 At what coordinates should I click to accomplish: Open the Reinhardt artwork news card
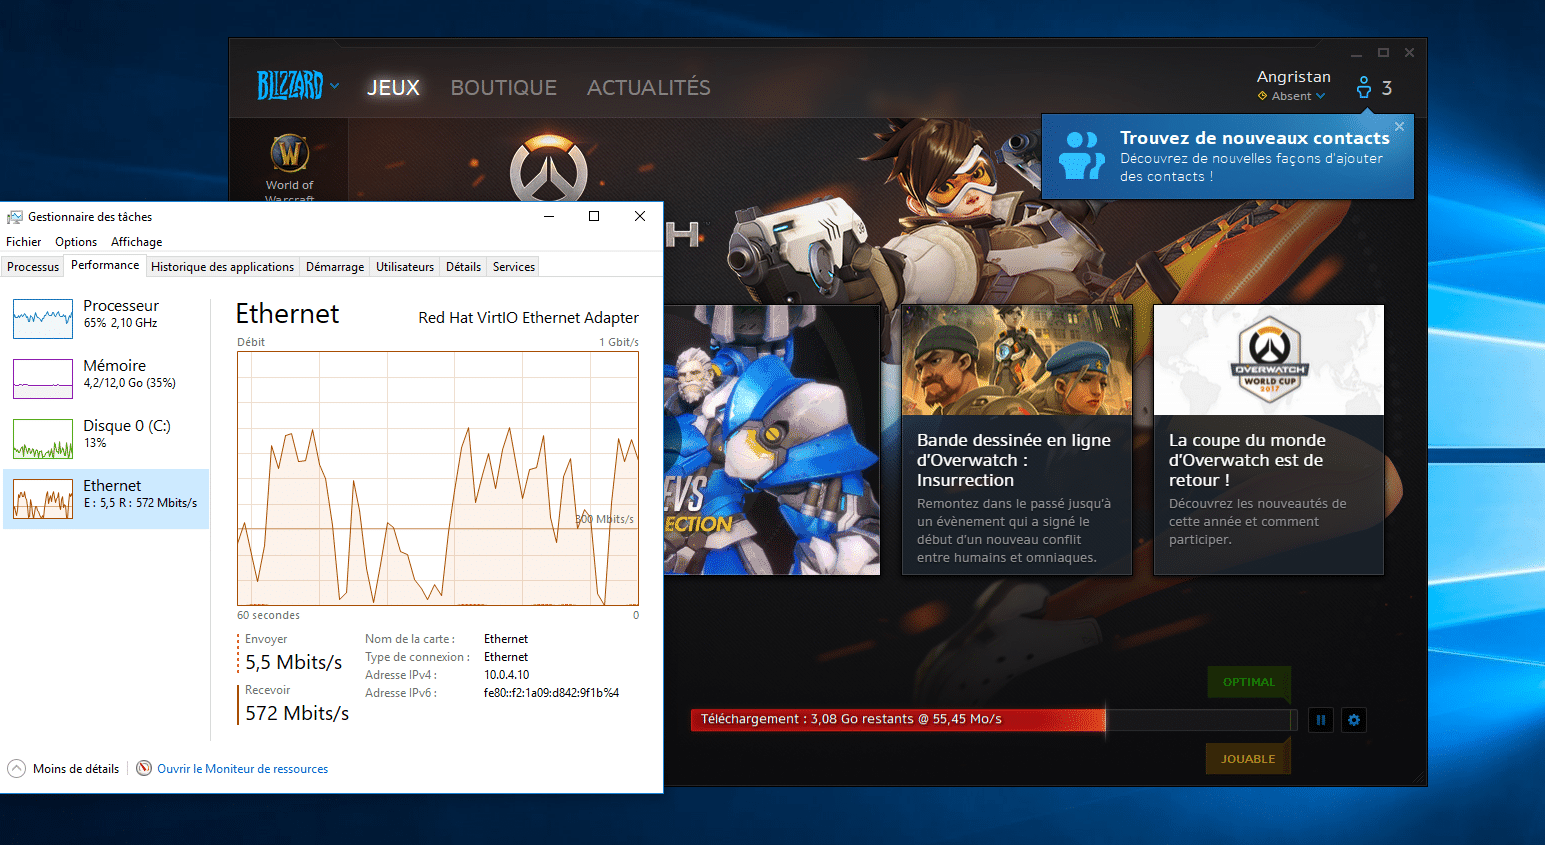point(771,440)
